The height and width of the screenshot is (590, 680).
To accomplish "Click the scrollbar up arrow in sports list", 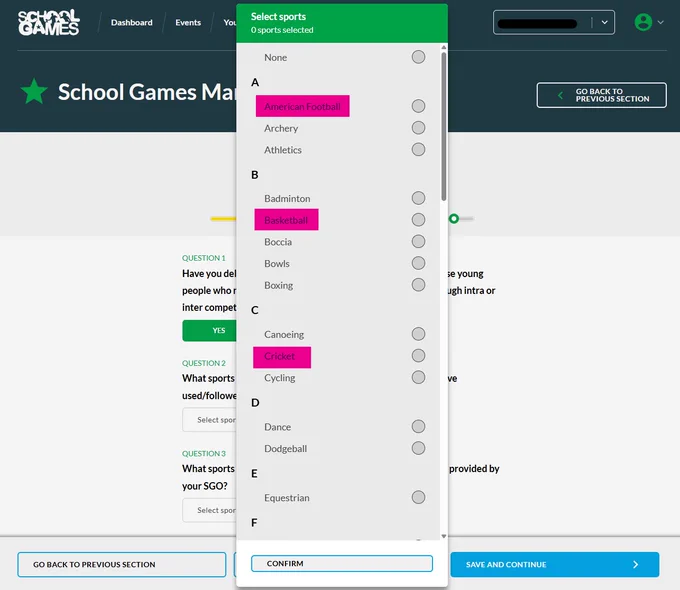I will pos(443,47).
